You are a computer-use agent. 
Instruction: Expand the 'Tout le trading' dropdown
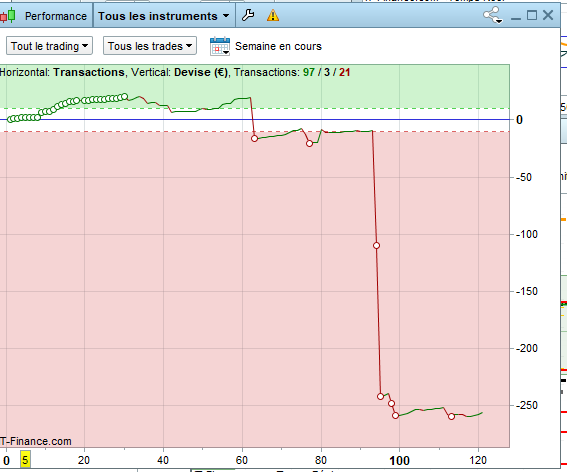[49, 46]
